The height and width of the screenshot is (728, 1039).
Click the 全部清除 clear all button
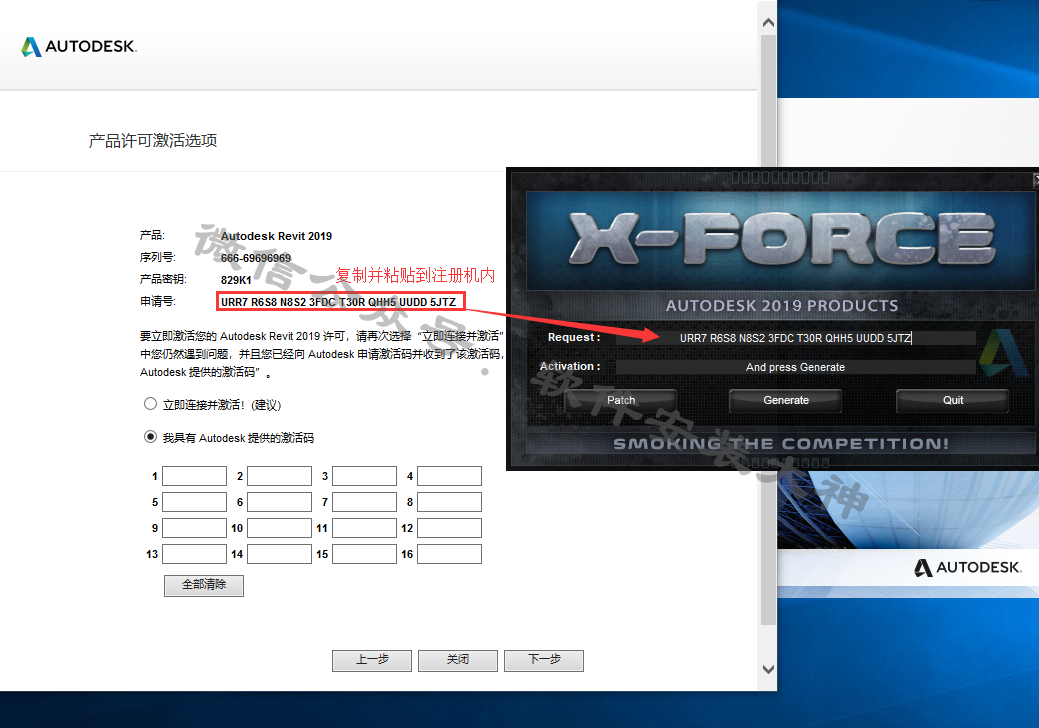(x=204, y=585)
